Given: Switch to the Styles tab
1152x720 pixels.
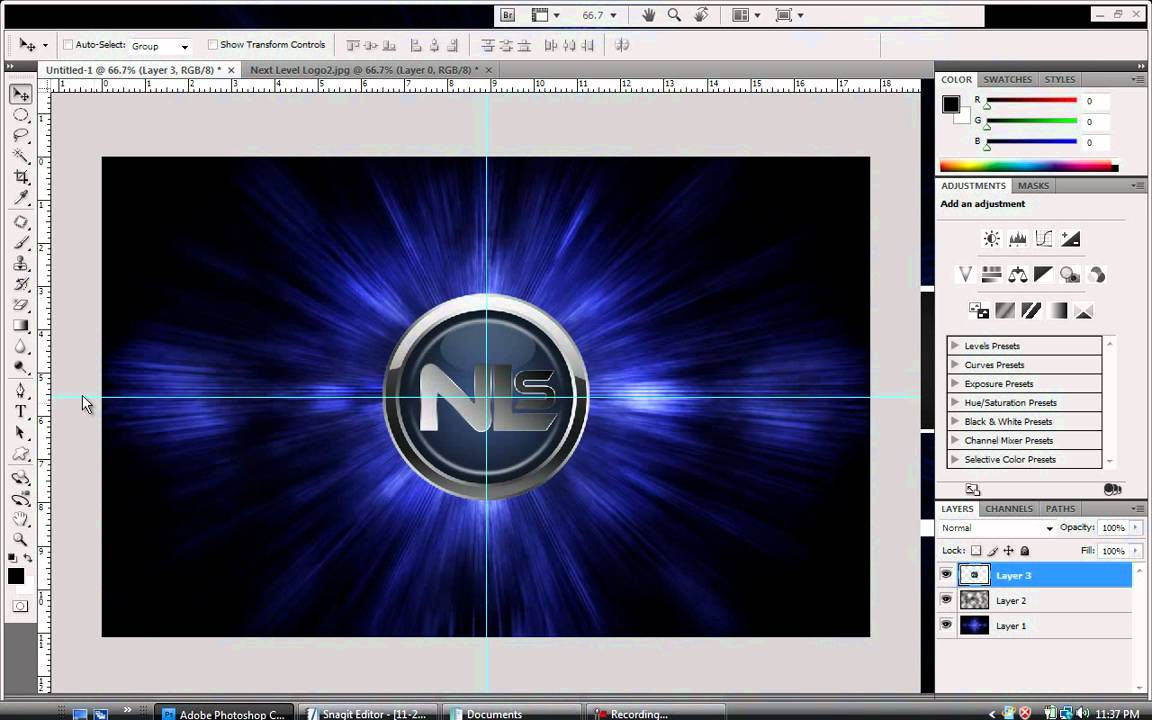Looking at the screenshot, I should coord(1059,79).
